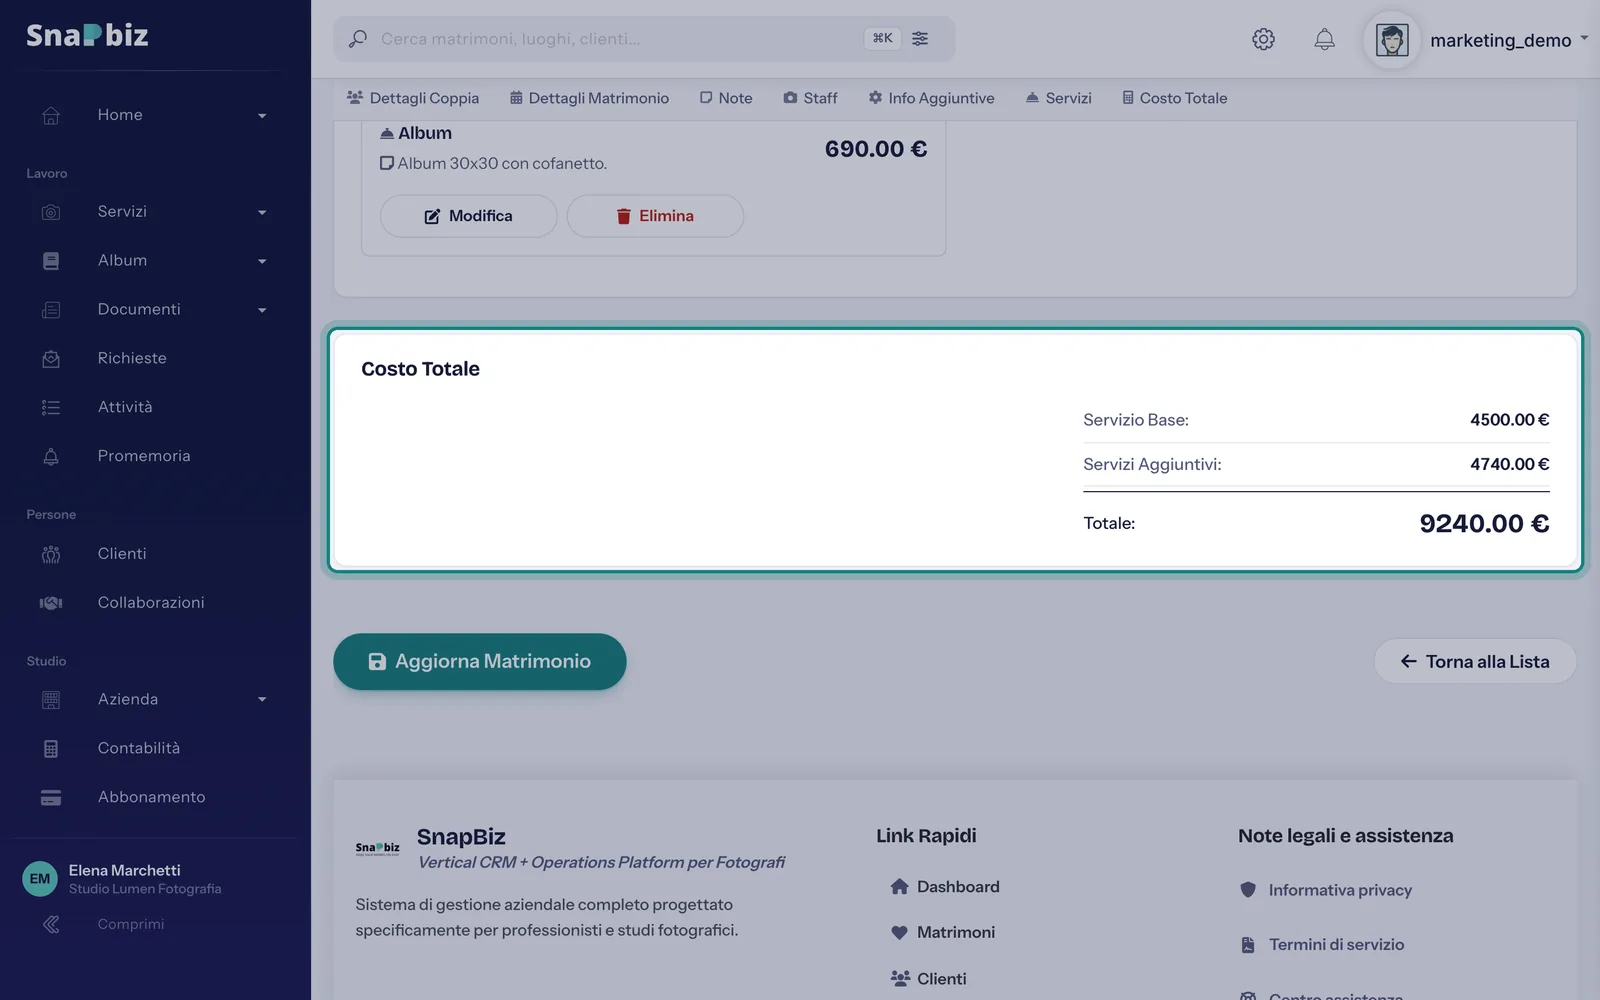The height and width of the screenshot is (1000, 1600).
Task: Expand the Servizi sidebar menu
Action: tap(262, 212)
